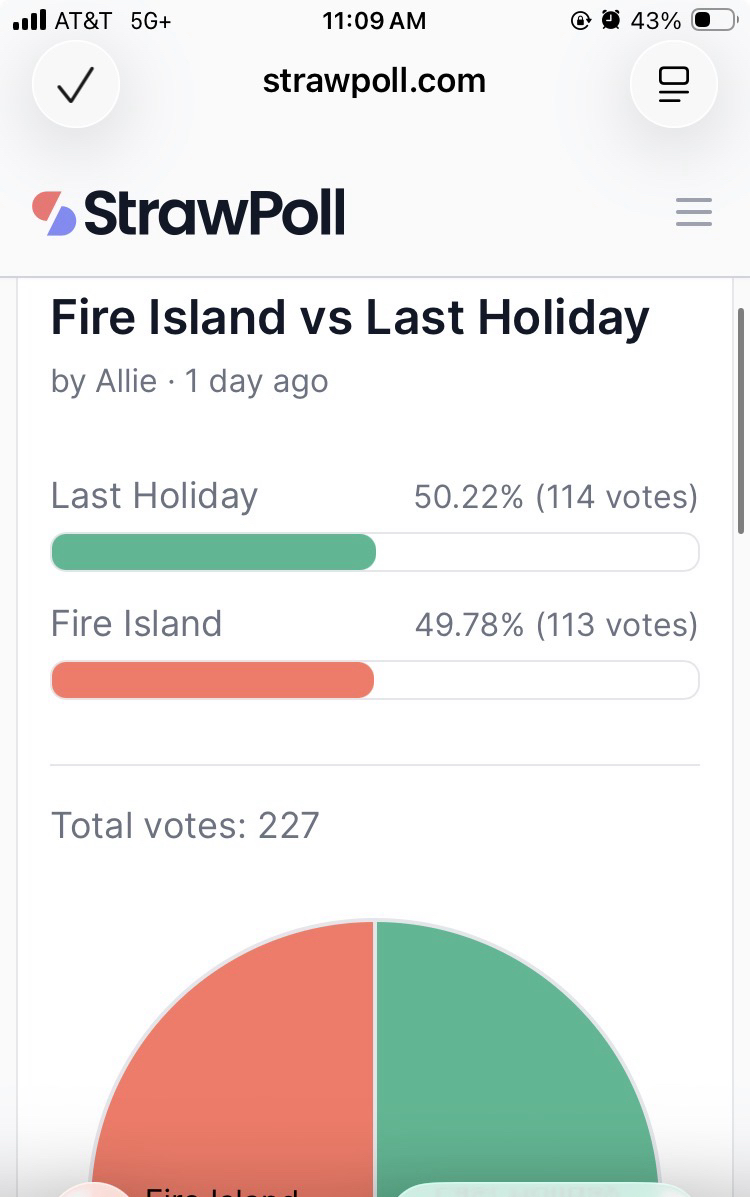Select the Last Holiday option label
750x1197 pixels.
[x=154, y=496]
